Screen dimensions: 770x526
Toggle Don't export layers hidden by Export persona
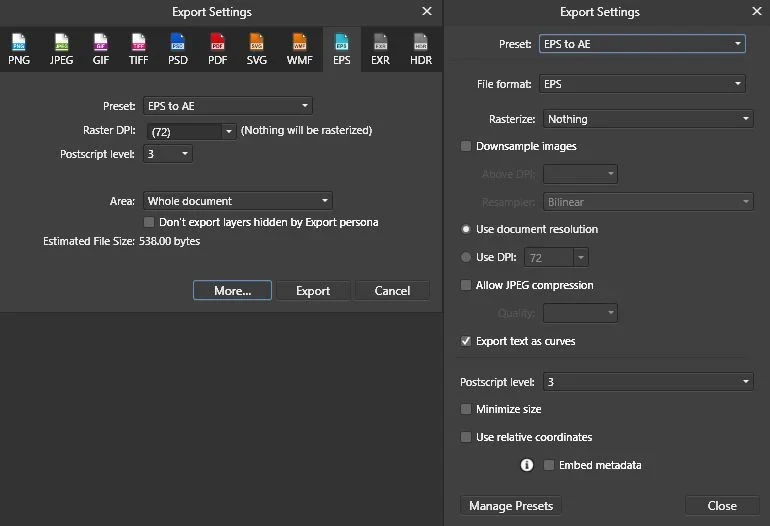click(x=149, y=222)
